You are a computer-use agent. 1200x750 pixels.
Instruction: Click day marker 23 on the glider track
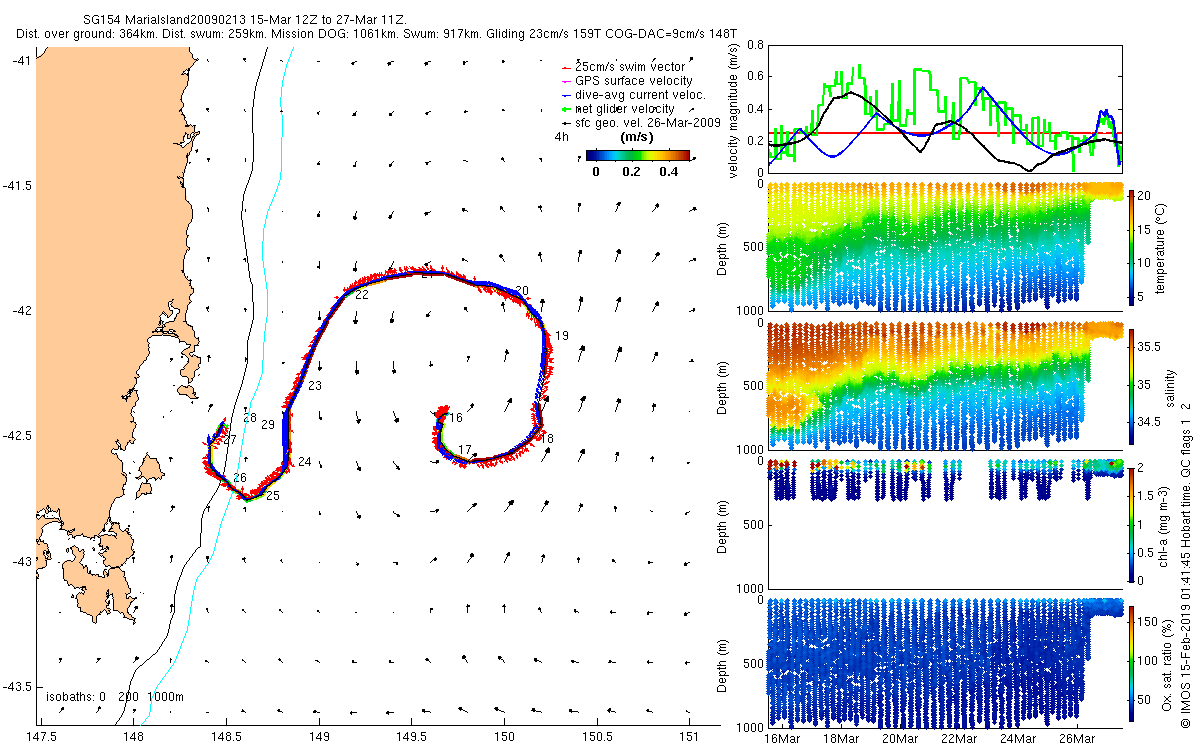click(x=315, y=386)
